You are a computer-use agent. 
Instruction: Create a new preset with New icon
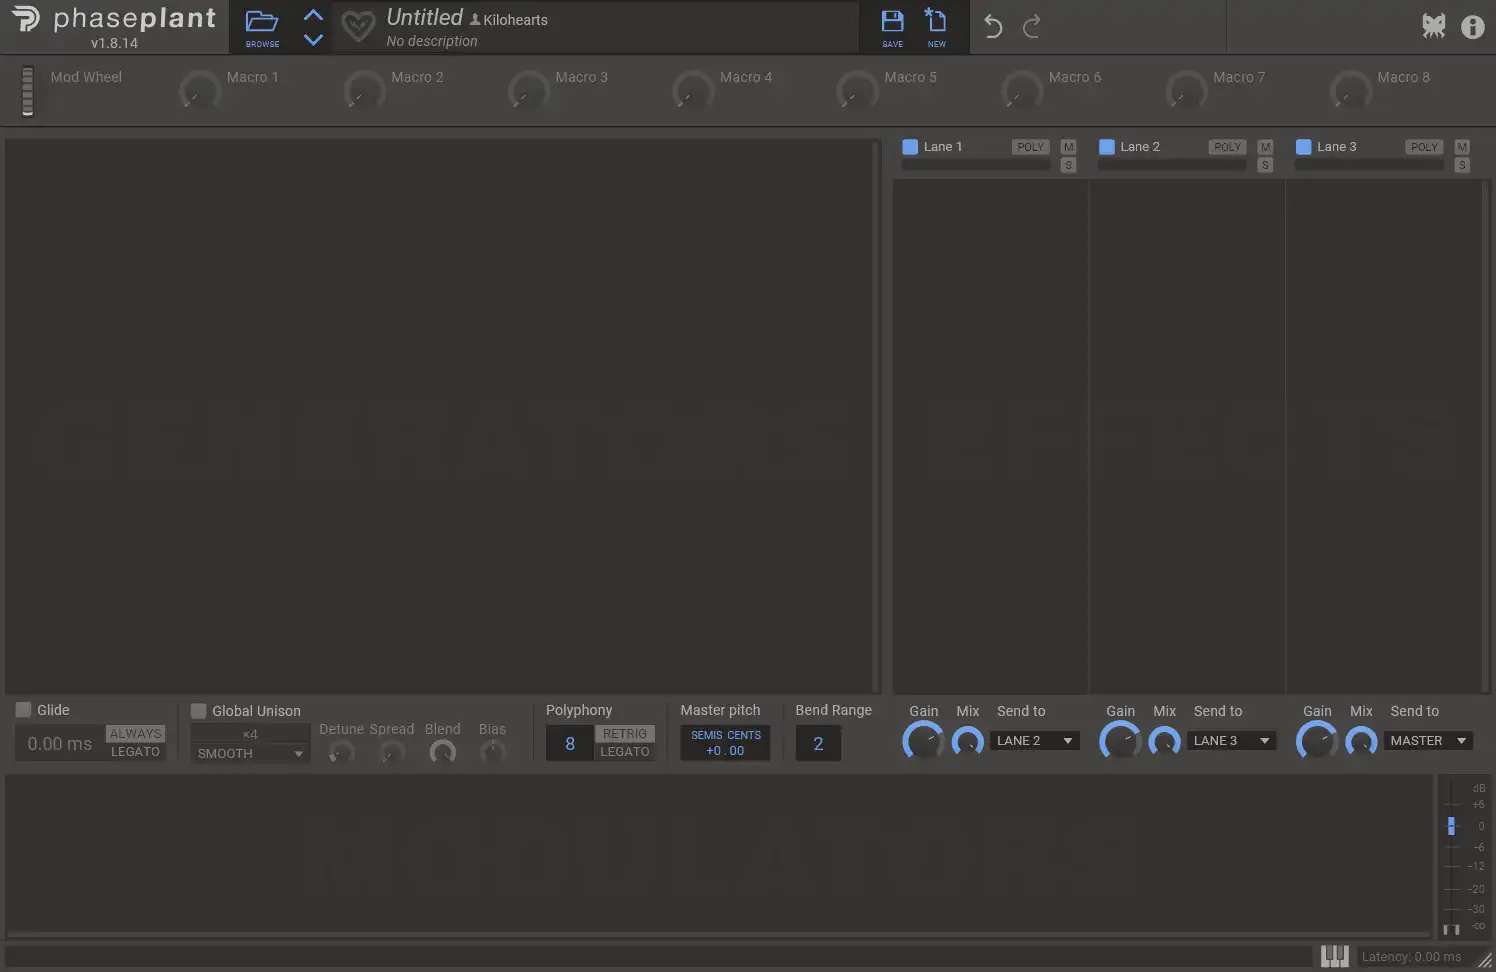936,24
